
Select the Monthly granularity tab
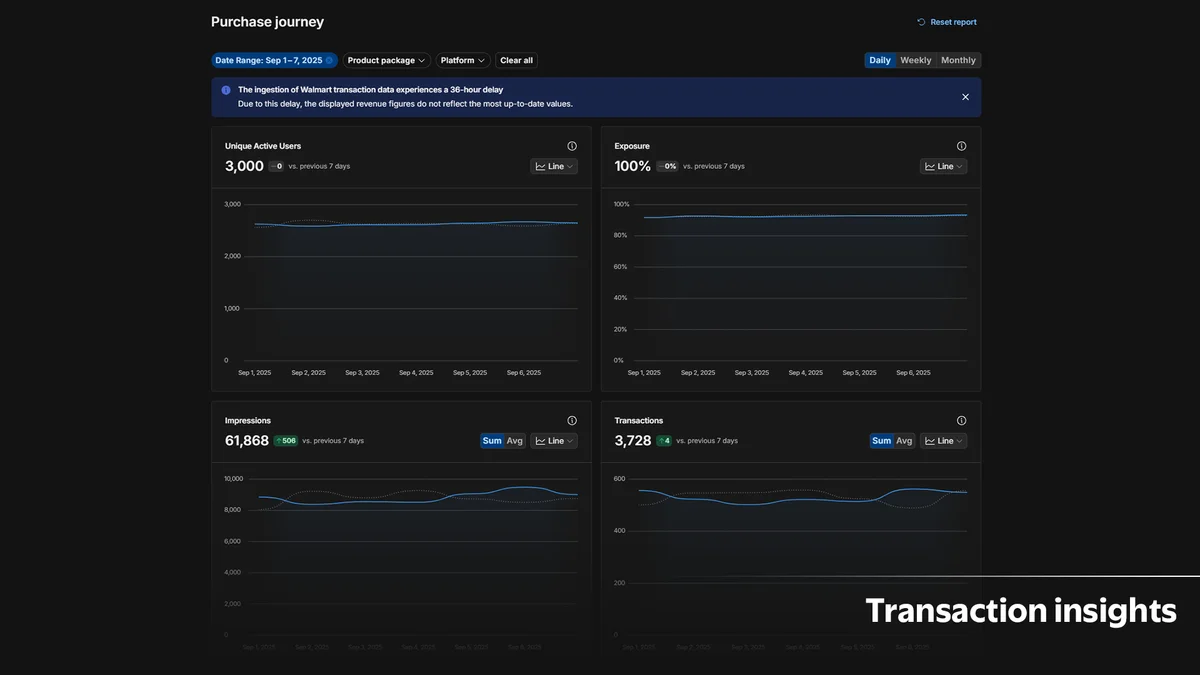pos(958,61)
